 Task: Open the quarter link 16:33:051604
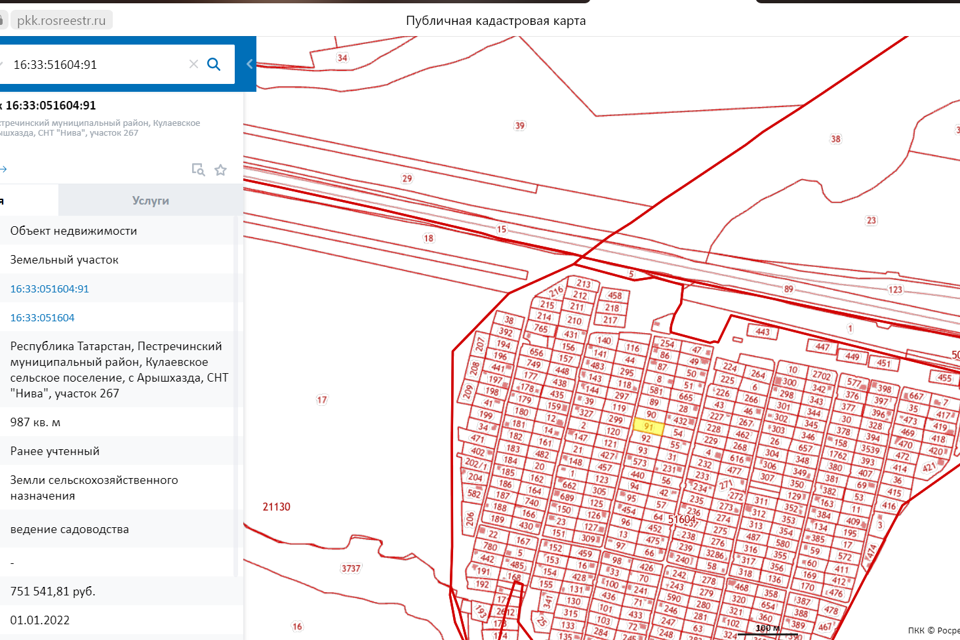click(42, 318)
